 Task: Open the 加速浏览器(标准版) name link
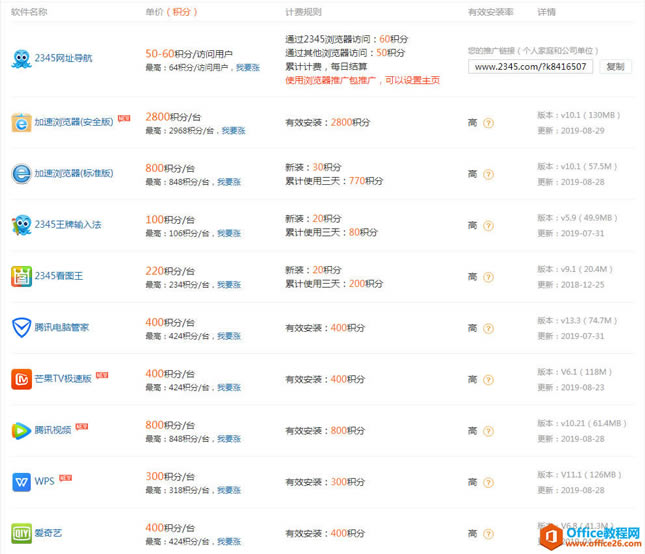74,174
